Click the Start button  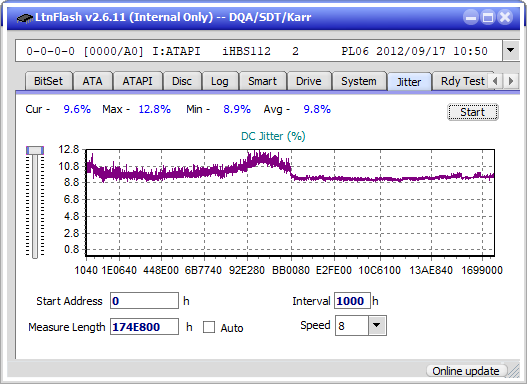coord(473,112)
